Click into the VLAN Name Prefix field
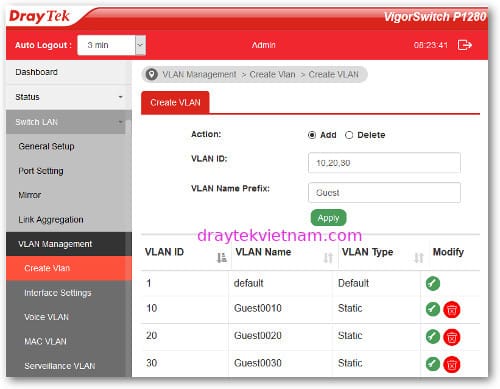The image size is (500, 389). tap(384, 192)
